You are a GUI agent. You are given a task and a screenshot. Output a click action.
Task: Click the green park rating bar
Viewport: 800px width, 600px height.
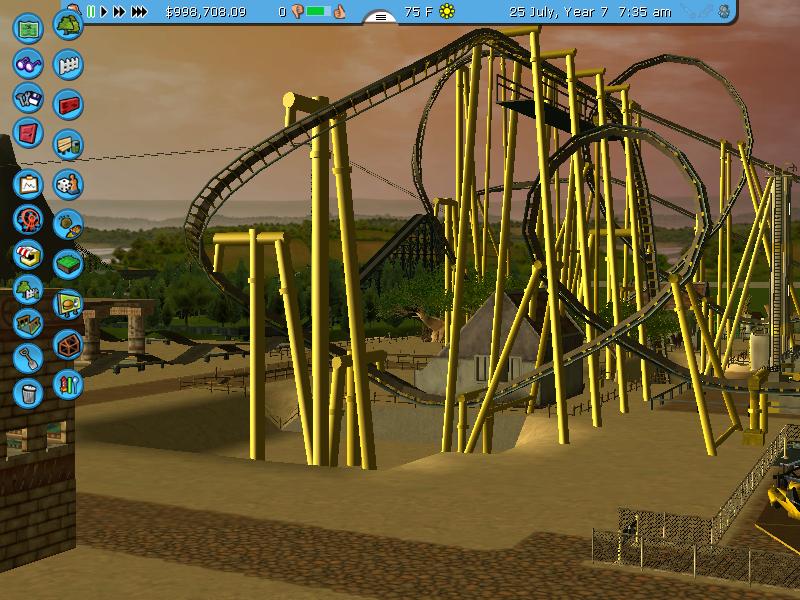(318, 11)
